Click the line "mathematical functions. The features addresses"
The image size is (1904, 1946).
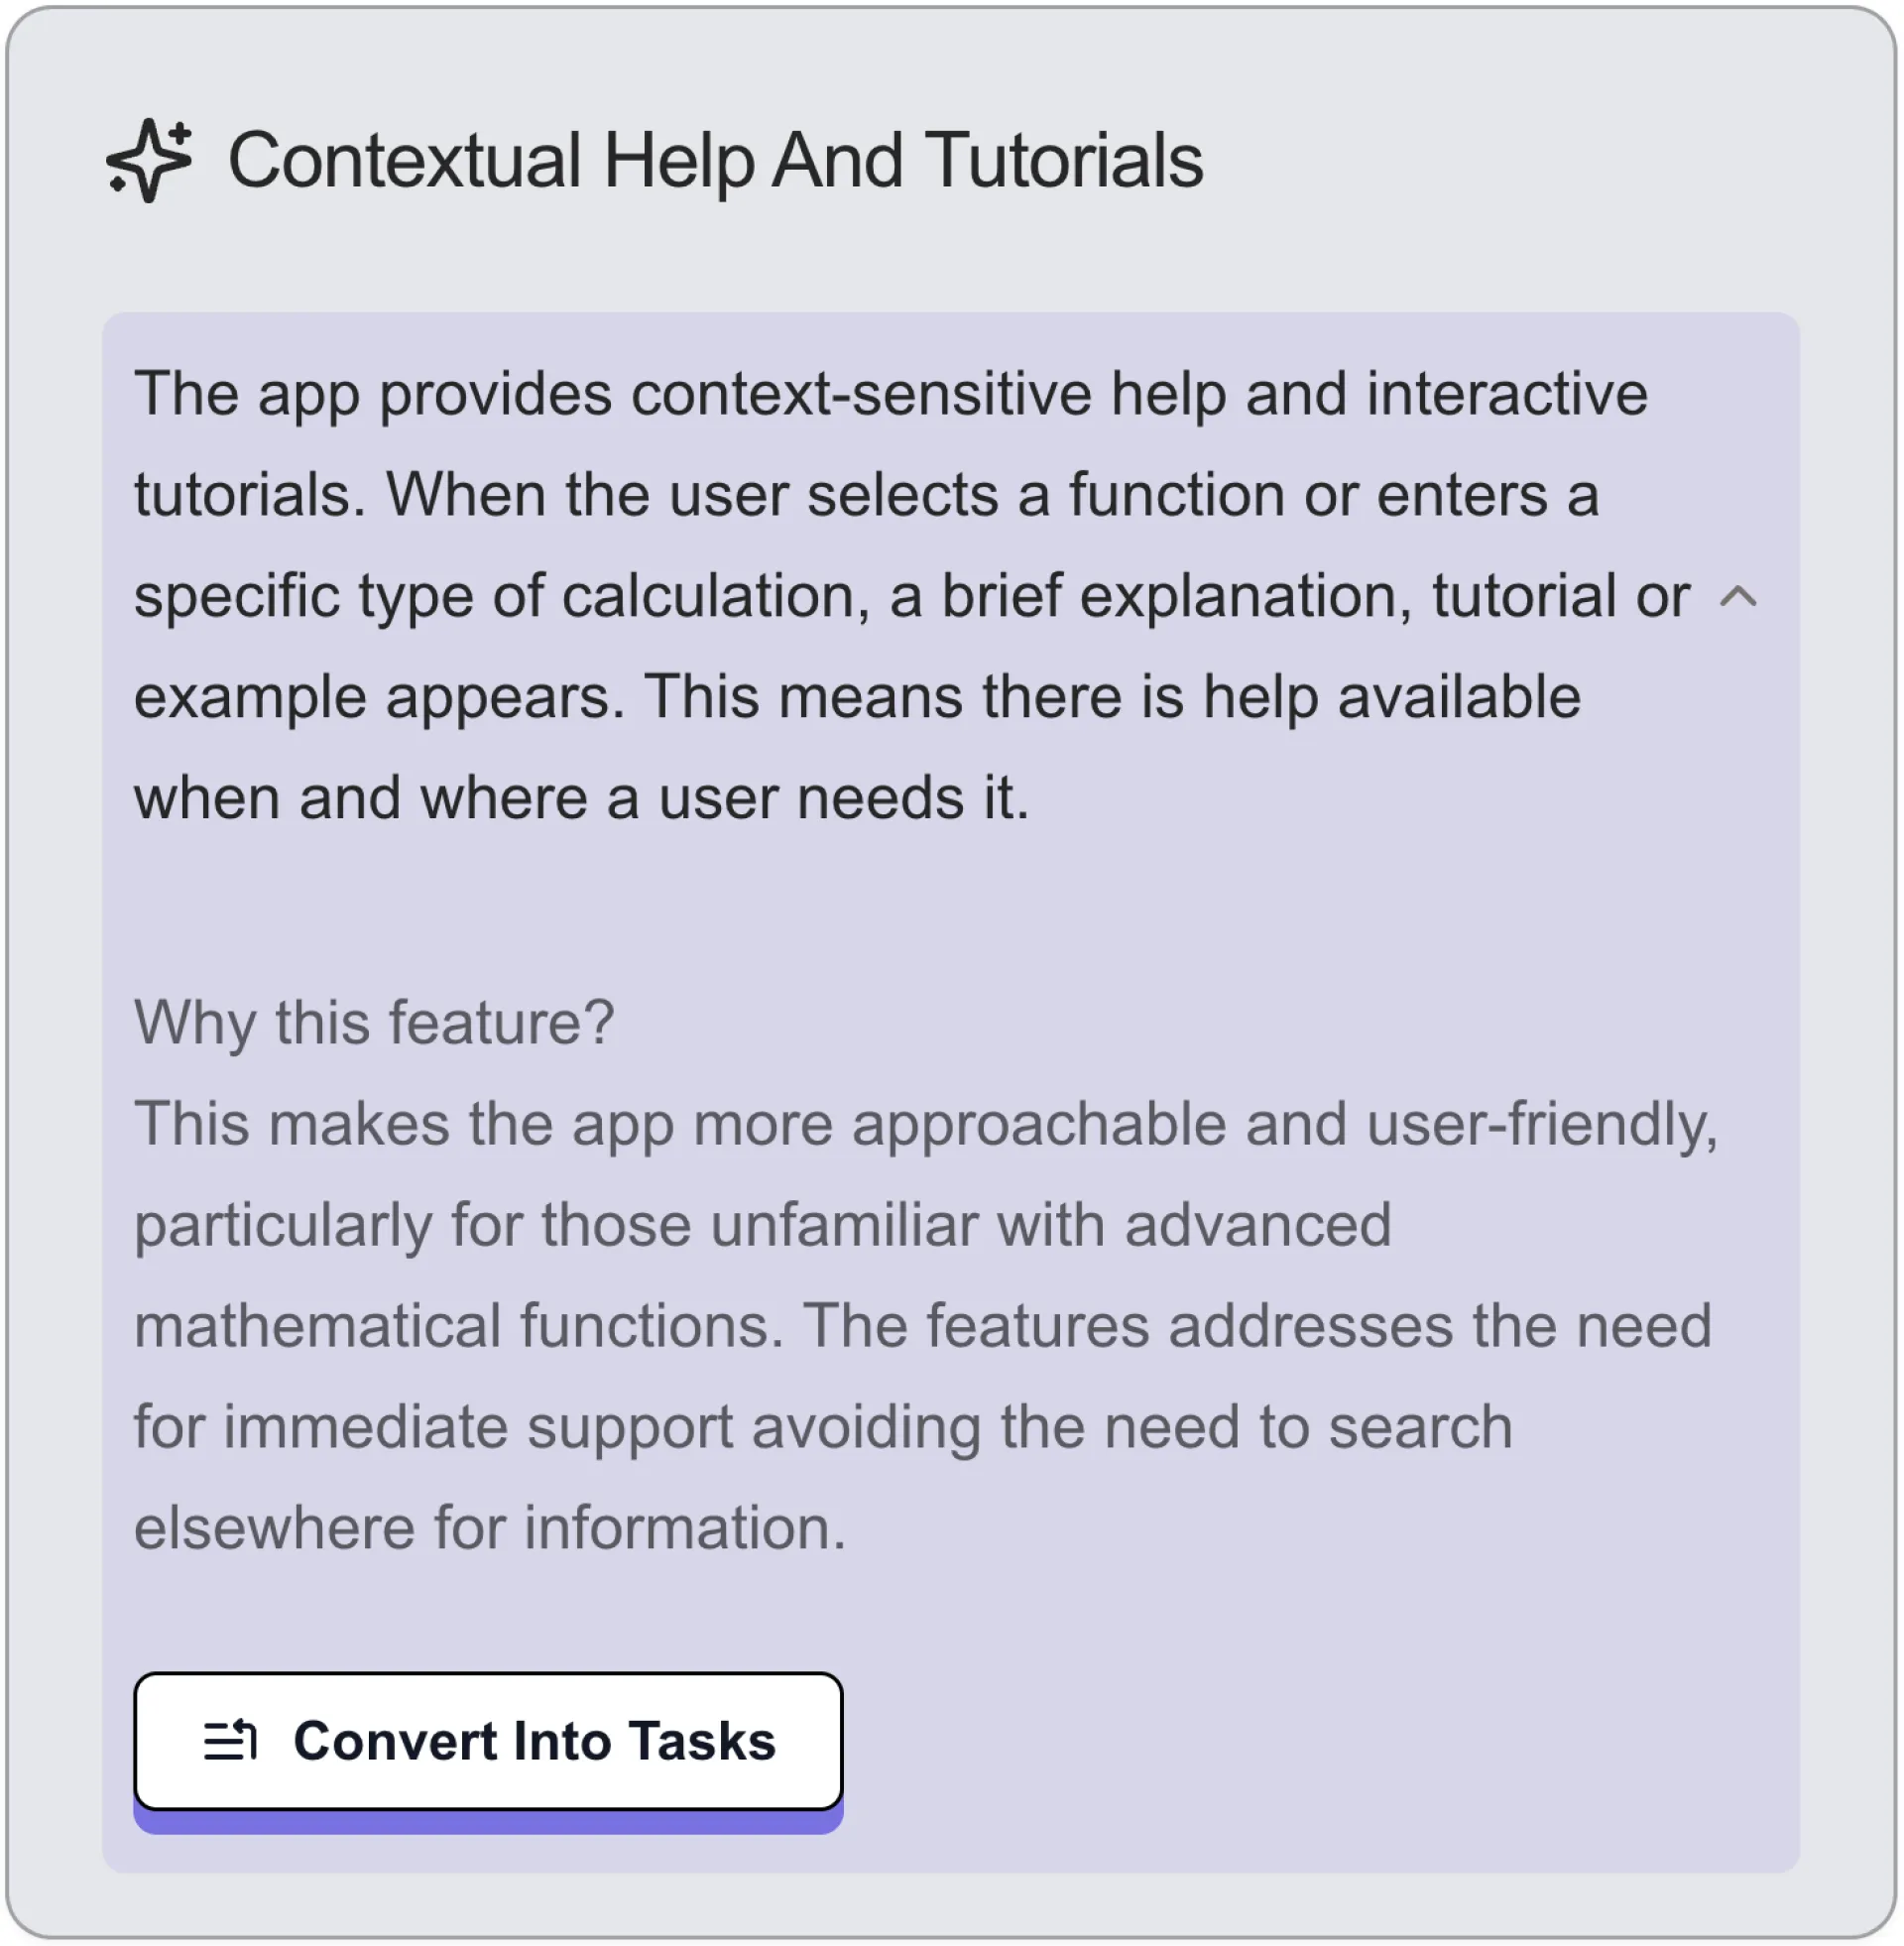pos(923,1326)
